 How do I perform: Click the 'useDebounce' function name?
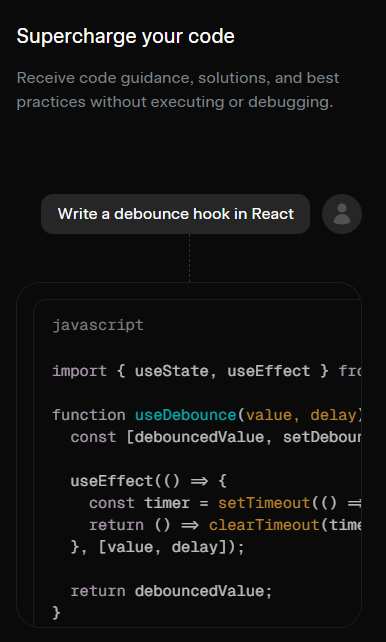[185, 415]
